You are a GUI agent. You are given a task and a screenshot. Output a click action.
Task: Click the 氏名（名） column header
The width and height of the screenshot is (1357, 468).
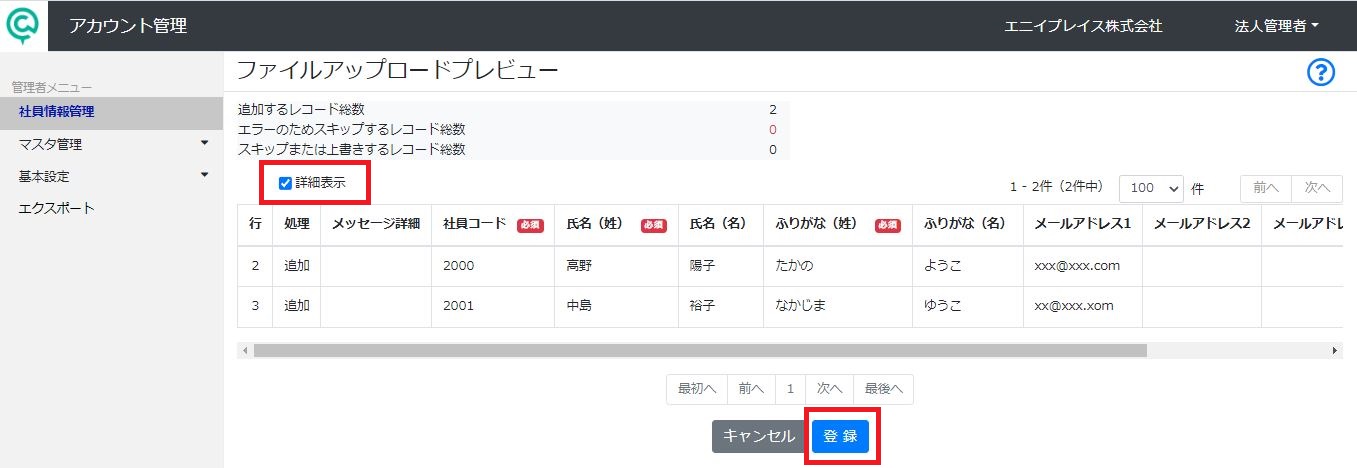tap(721, 225)
